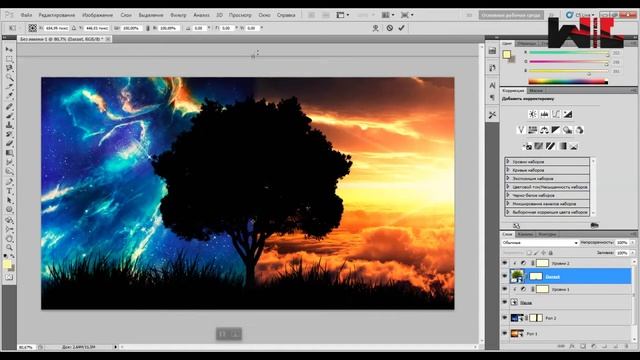640x360 pixels.
Task: Click the layer thumbnail of Fon 1
Action: tap(517, 333)
